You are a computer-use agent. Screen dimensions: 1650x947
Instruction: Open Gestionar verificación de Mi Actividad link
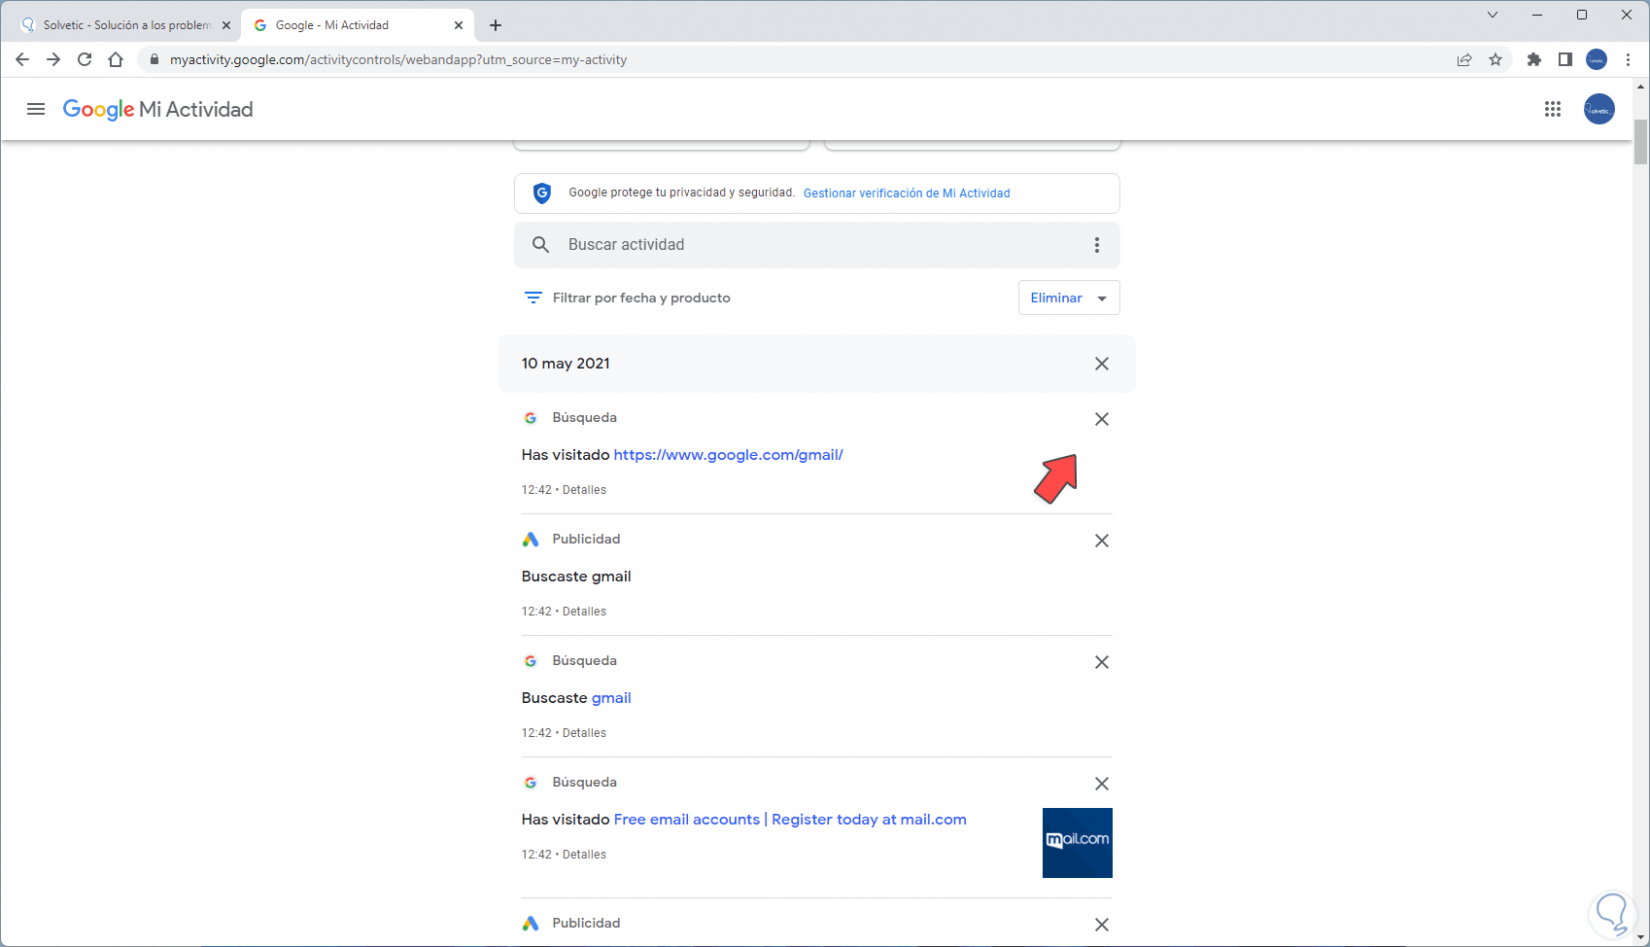[x=906, y=193]
